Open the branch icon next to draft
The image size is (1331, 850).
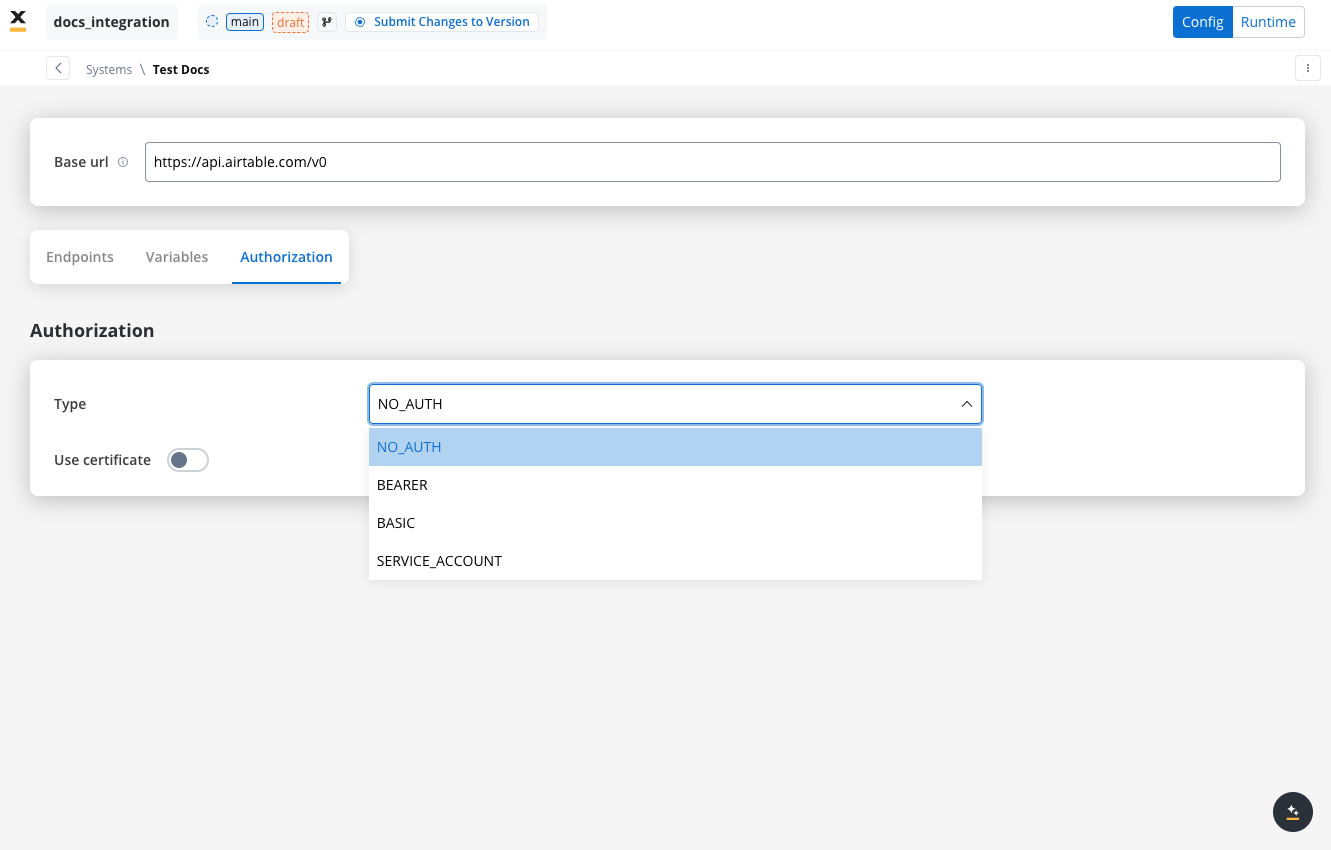pos(327,22)
